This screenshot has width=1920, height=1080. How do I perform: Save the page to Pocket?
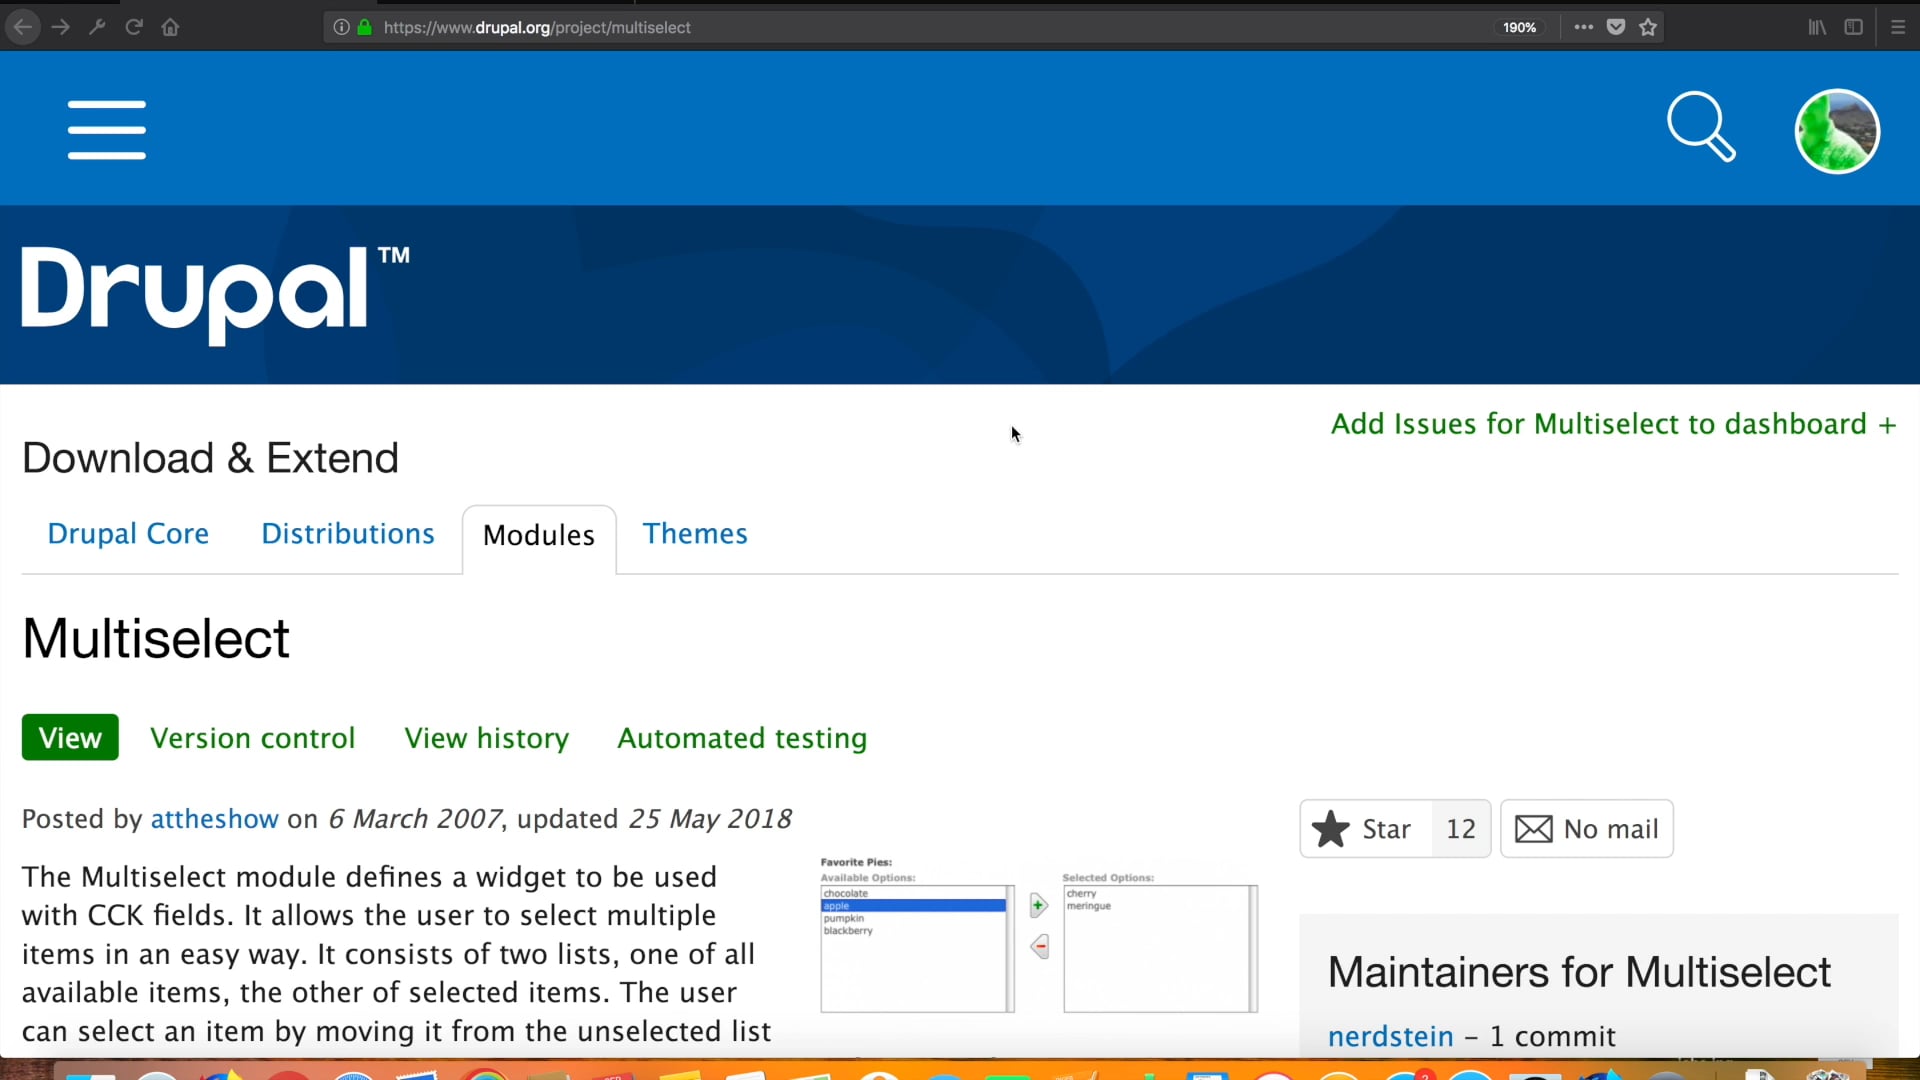coord(1615,27)
